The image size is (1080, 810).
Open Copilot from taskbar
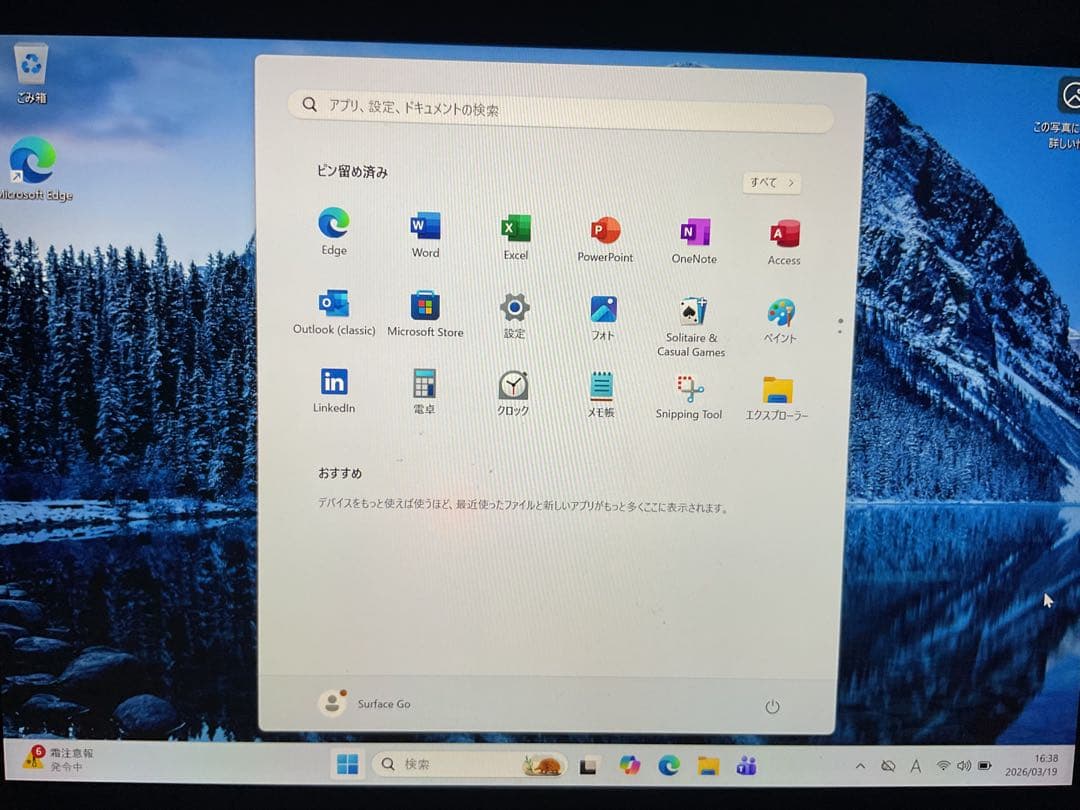(x=629, y=765)
